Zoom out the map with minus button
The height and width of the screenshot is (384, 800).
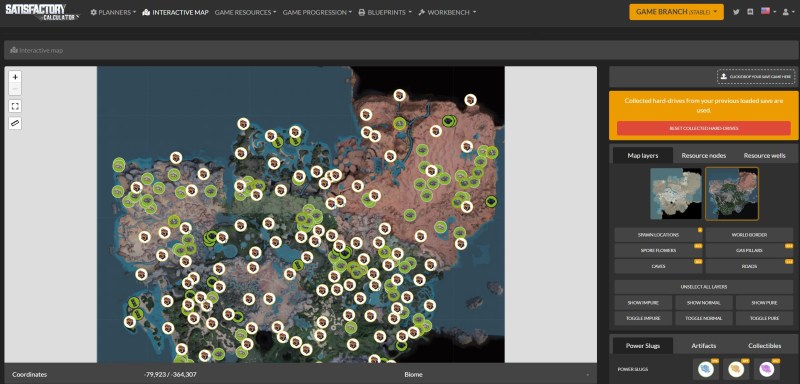click(x=15, y=89)
